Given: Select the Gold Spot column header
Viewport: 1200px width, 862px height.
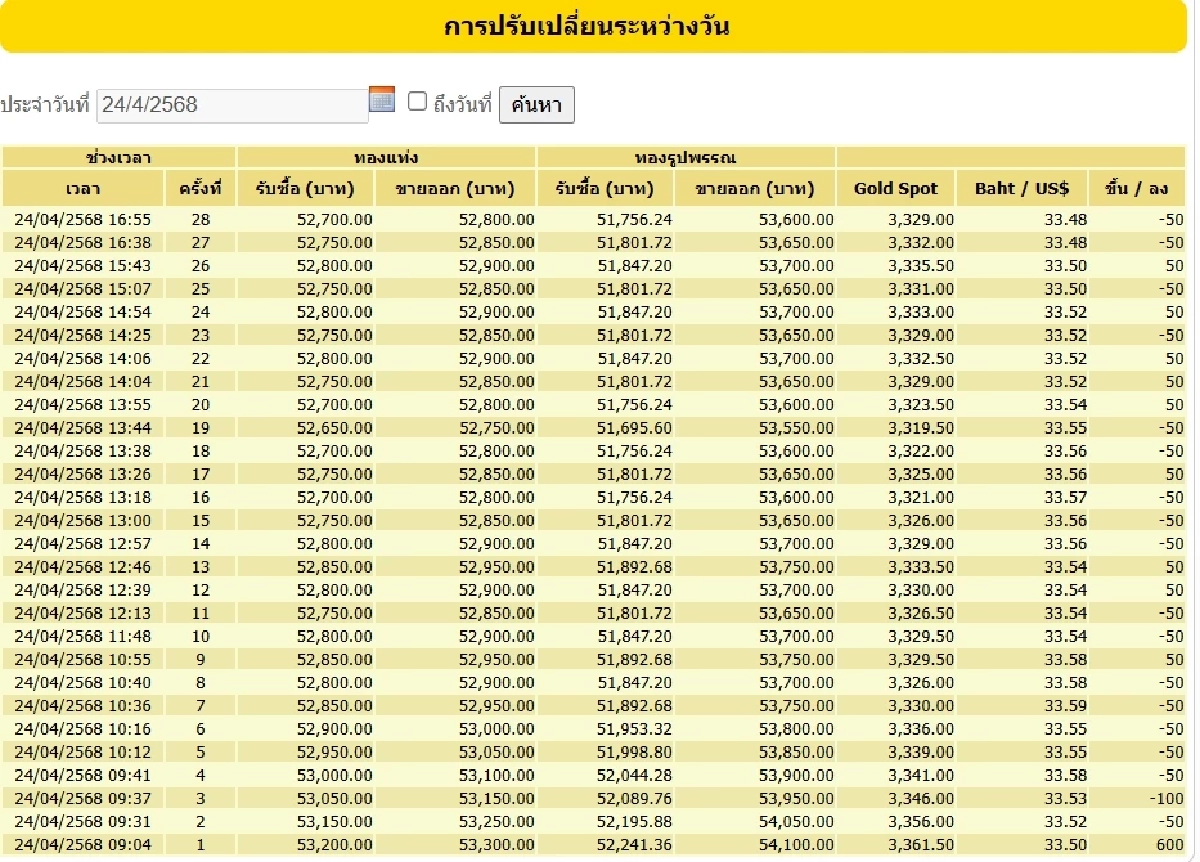Looking at the screenshot, I should tap(895, 188).
